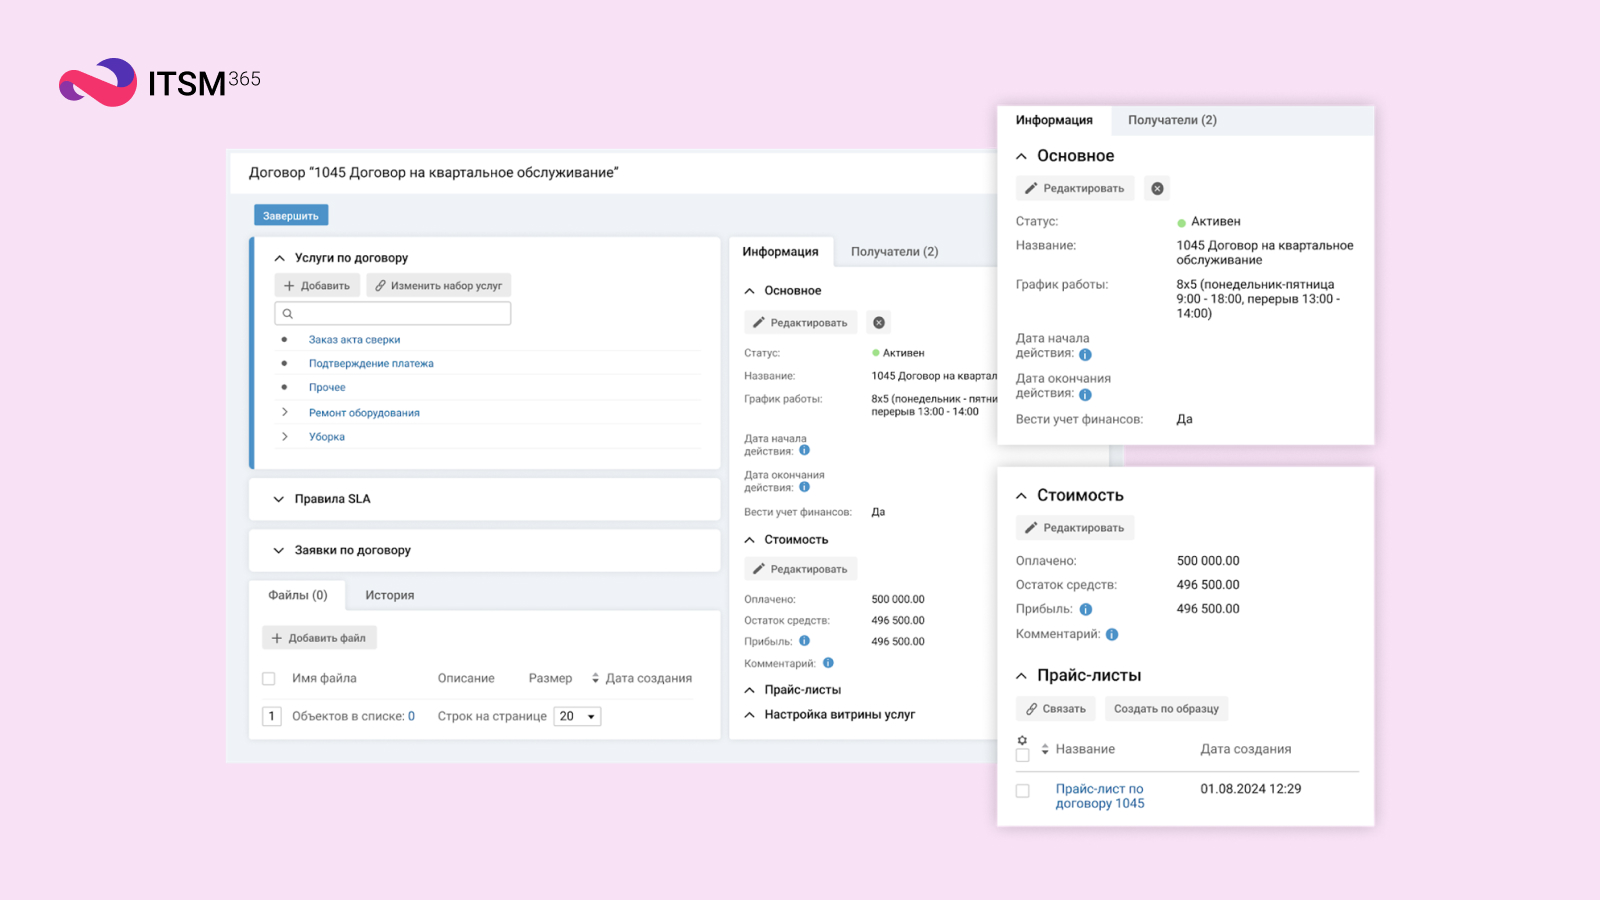Toggle the select-all checkbox in files table header
Image resolution: width=1600 pixels, height=900 pixels.
point(269,678)
